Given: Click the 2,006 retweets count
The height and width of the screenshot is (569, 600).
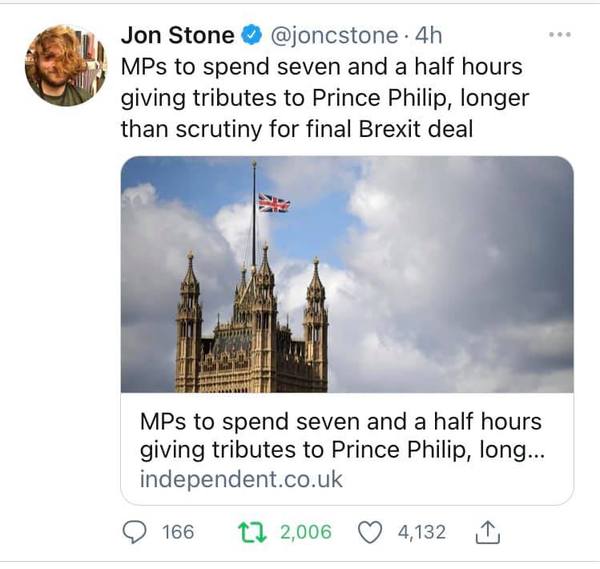Looking at the screenshot, I should point(305,532).
